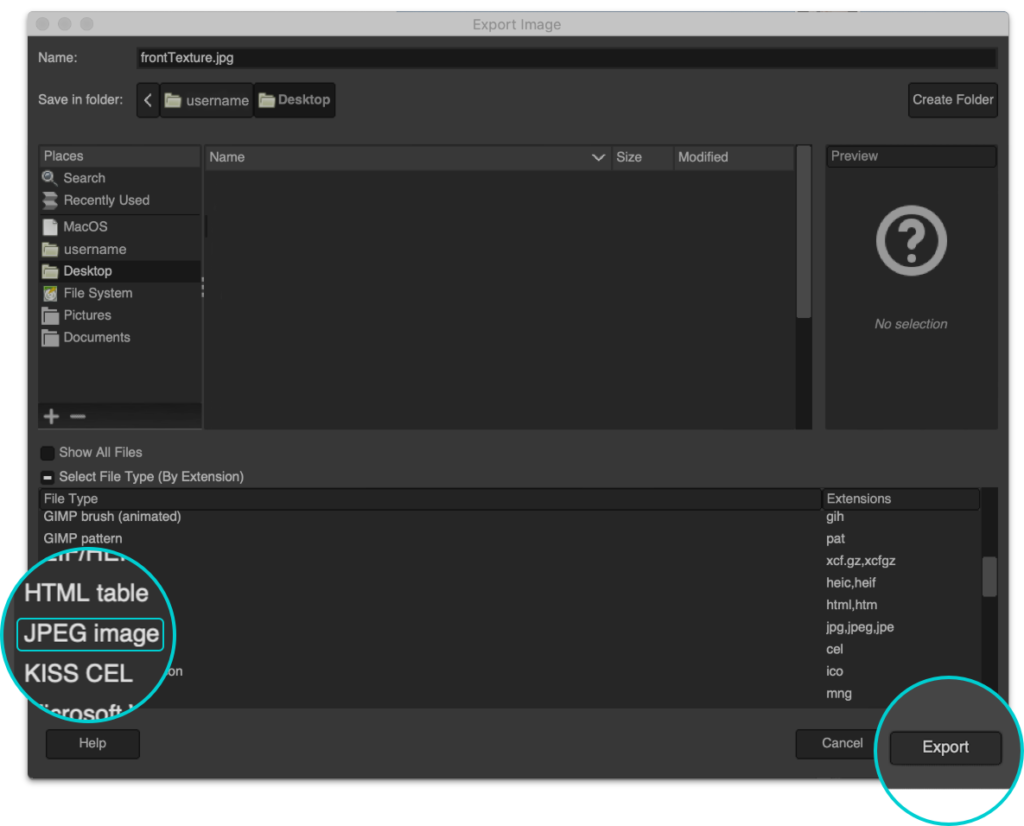Viewport: 1024px width, 826px height.
Task: Click the Desktop path breadcrumb button
Action: click(295, 100)
